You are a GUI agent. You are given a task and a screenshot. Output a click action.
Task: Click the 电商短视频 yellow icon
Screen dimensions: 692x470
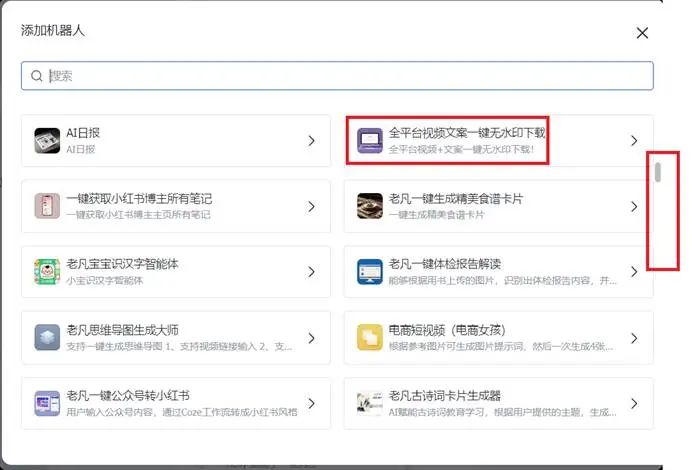click(x=369, y=338)
